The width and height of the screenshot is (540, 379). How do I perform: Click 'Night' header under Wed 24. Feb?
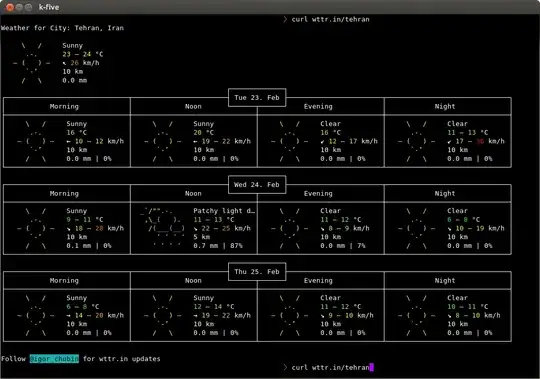[x=445, y=193]
